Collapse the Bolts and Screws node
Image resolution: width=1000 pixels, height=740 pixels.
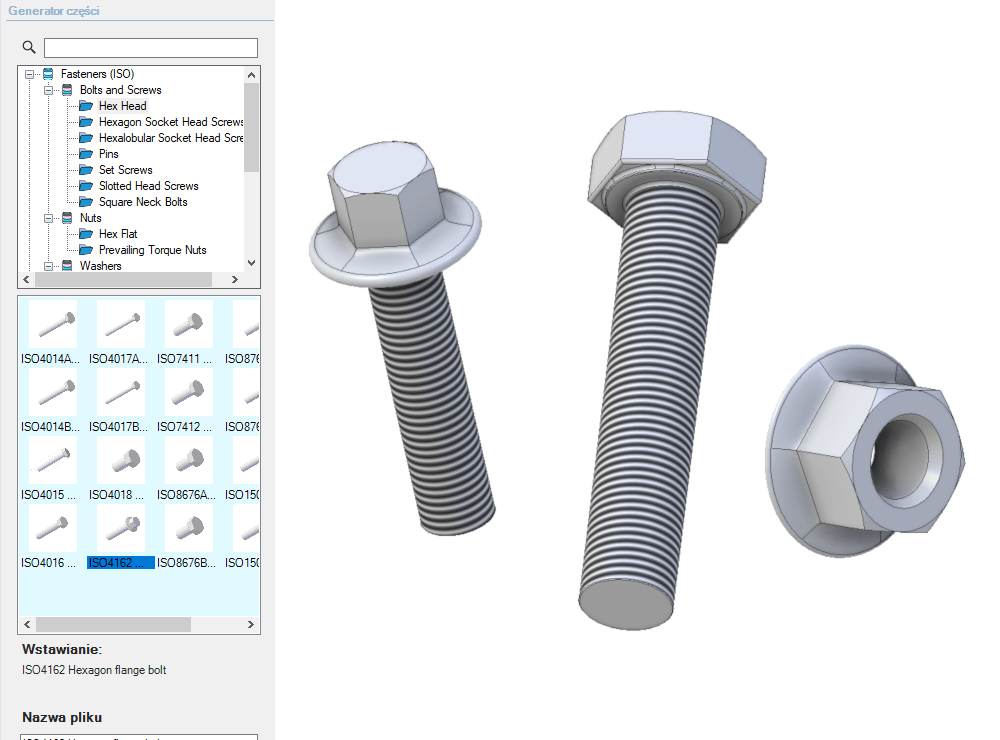[x=48, y=90]
